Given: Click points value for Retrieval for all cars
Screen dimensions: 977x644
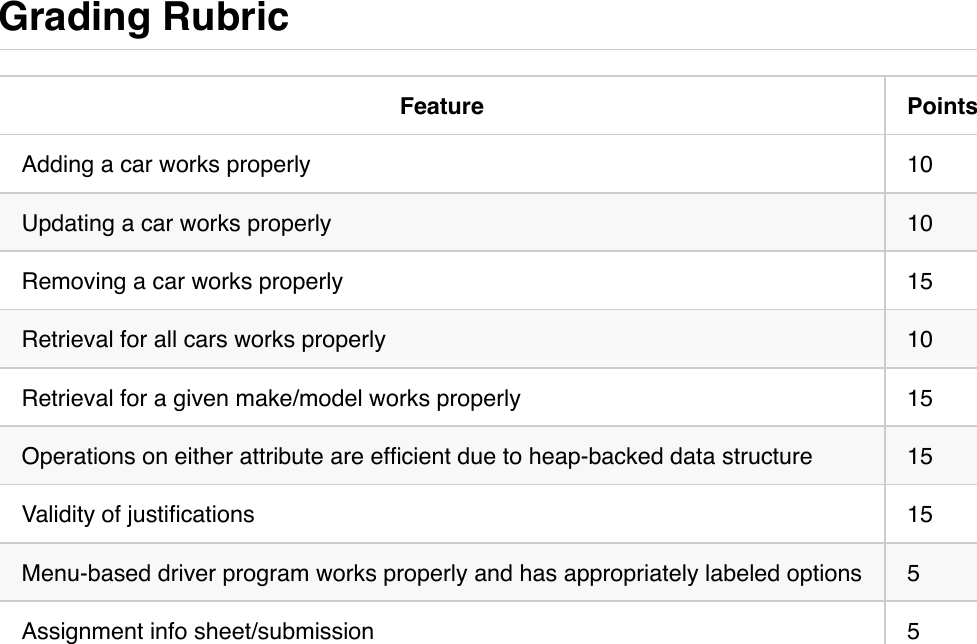Looking at the screenshot, I should pyautogui.click(x=920, y=340).
